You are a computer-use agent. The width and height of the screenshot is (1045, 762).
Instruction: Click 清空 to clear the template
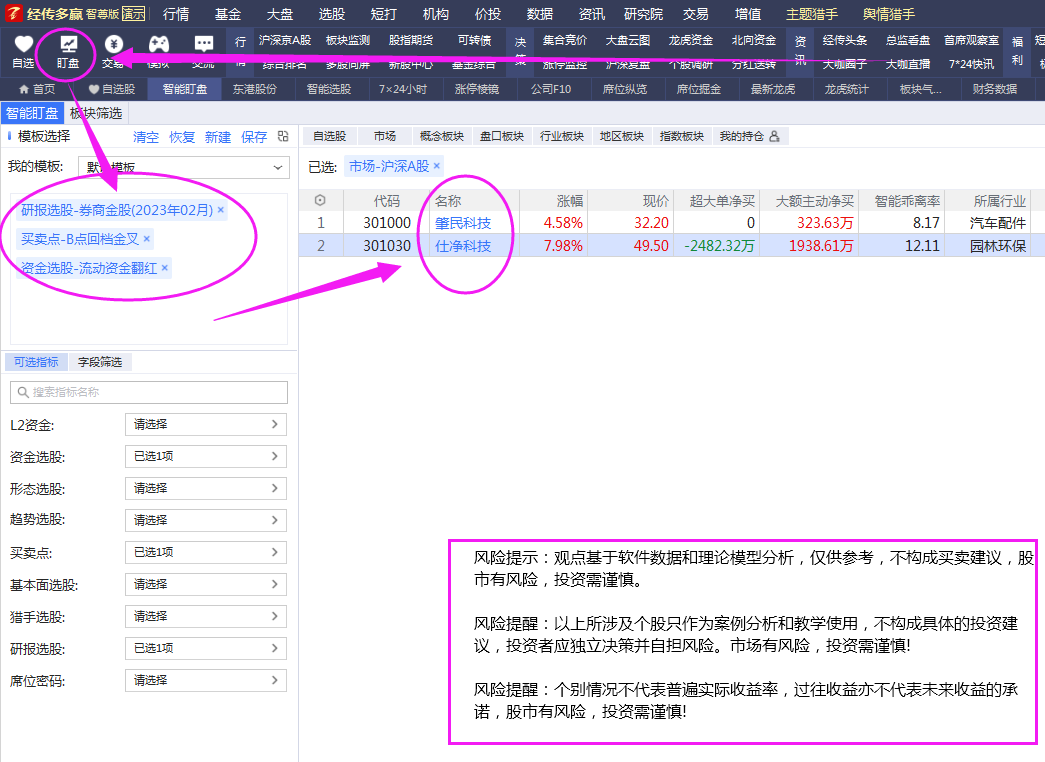coord(146,137)
